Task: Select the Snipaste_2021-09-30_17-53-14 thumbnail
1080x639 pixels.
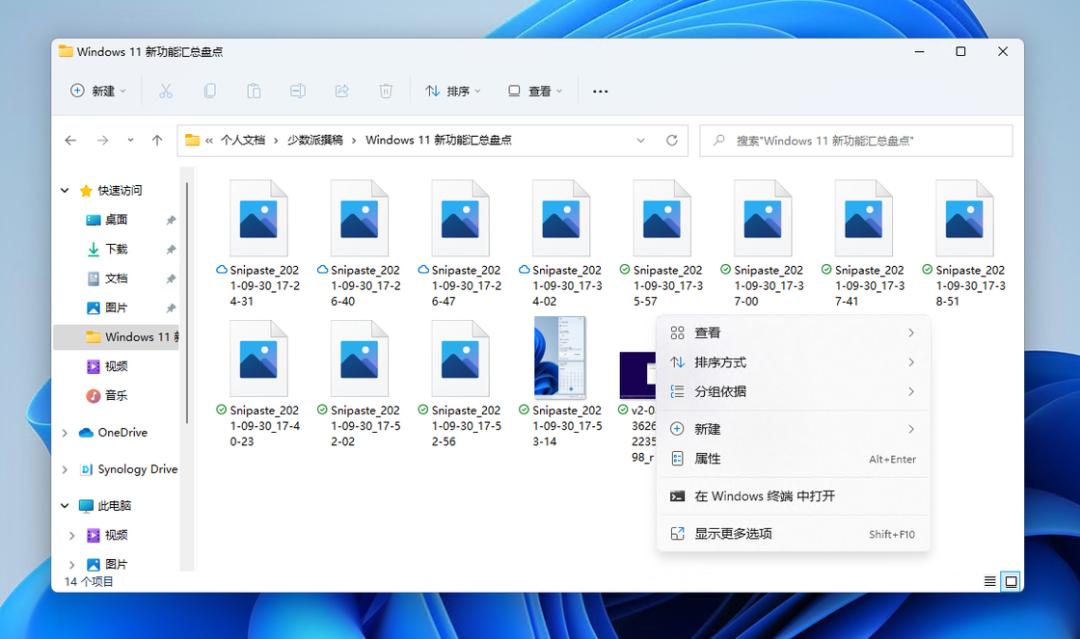Action: tap(560, 360)
